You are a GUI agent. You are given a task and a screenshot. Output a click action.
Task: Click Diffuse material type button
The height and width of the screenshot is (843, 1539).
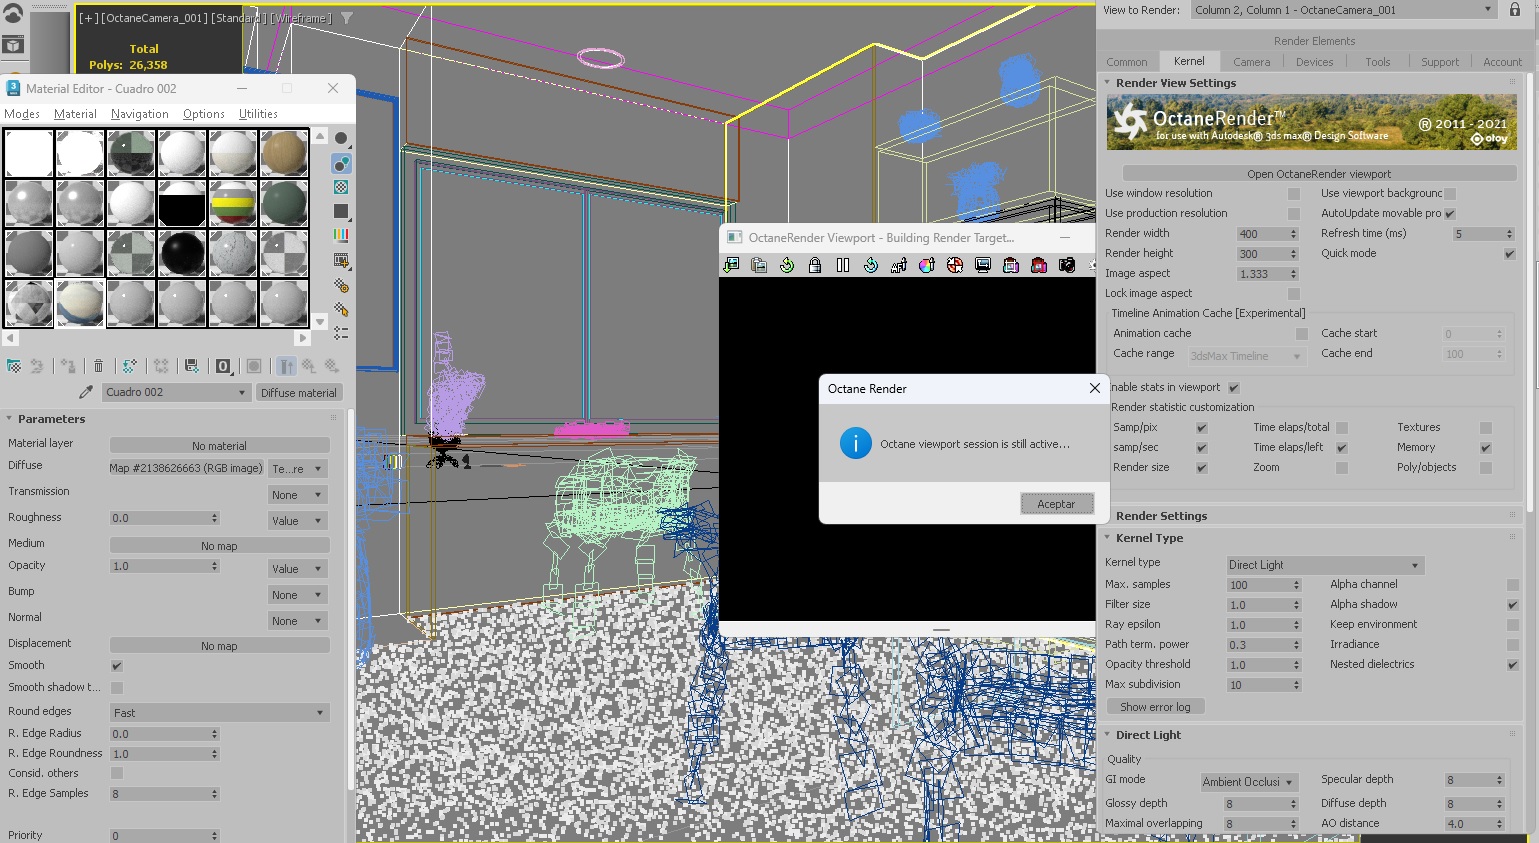(x=299, y=393)
